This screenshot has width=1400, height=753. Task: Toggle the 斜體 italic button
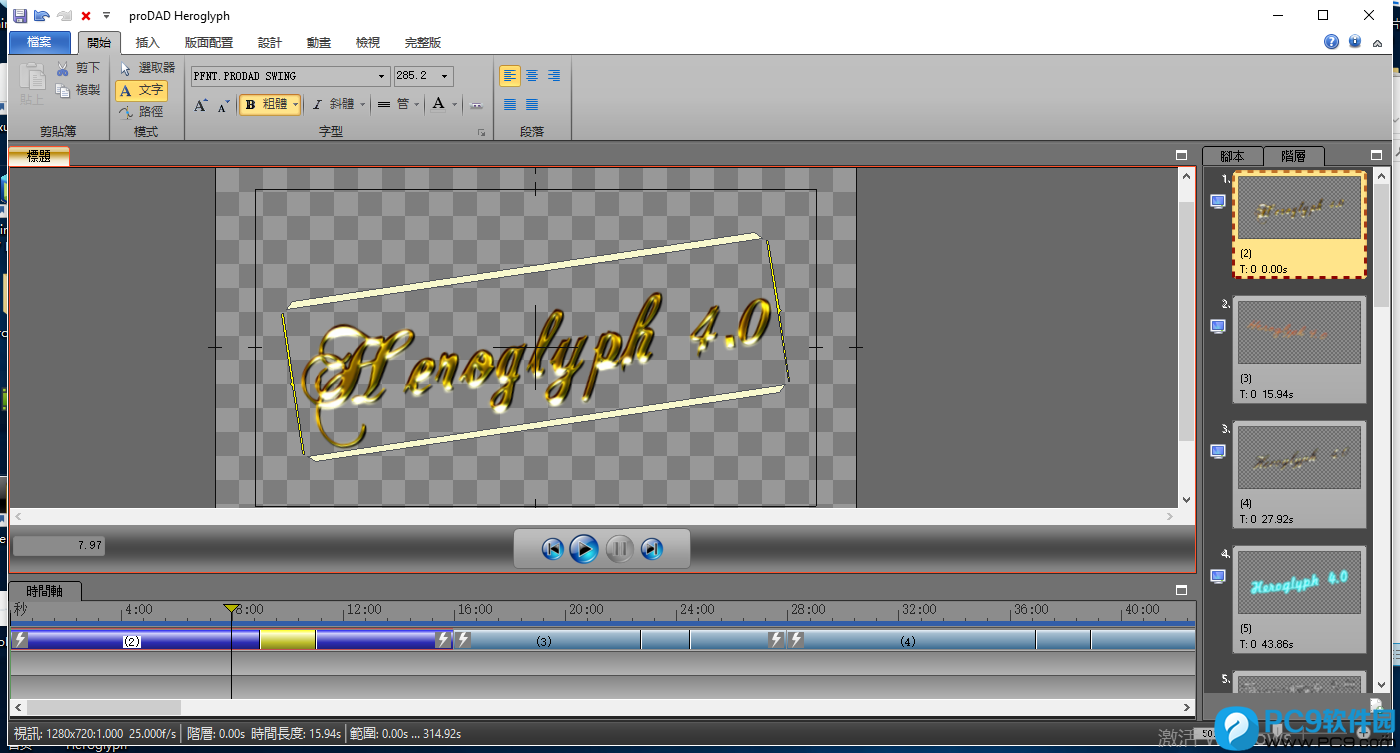pyautogui.click(x=332, y=104)
